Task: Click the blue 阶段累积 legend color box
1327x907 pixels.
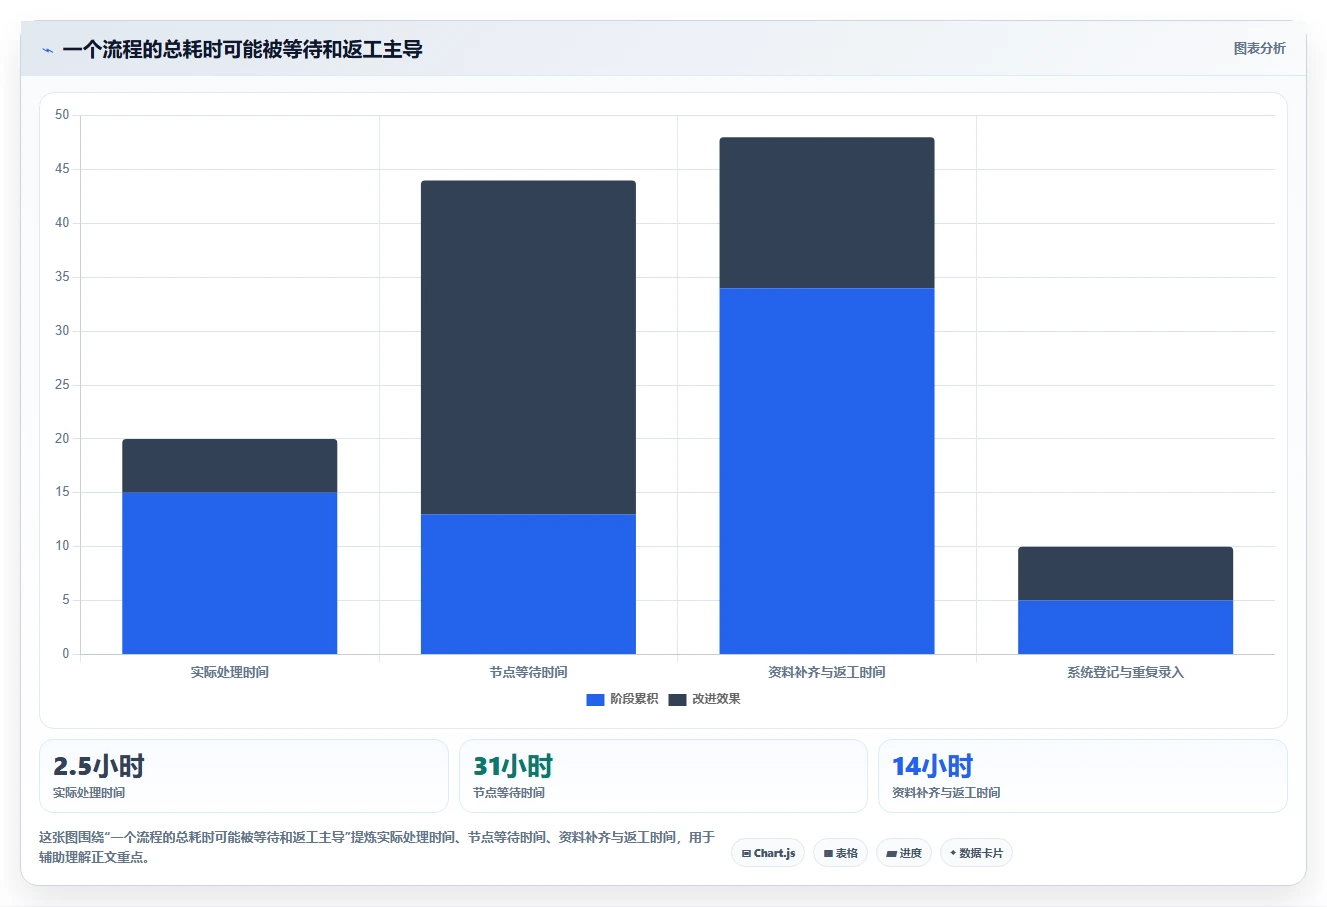Action: [595, 699]
